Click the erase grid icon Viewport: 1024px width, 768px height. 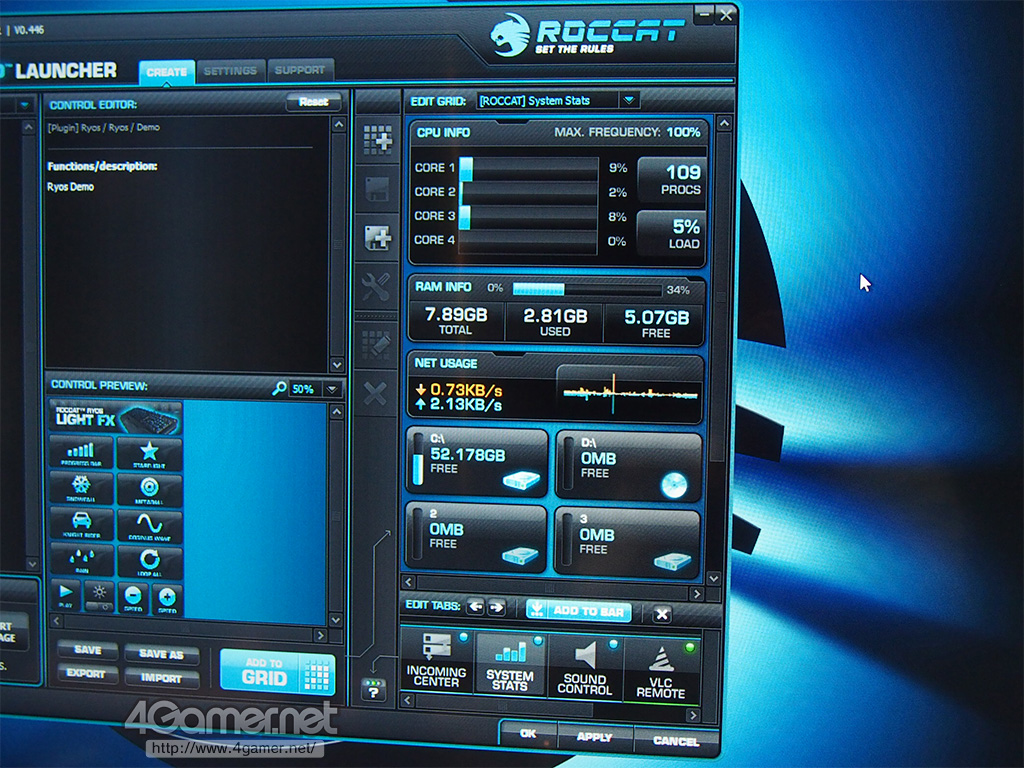pyautogui.click(x=376, y=344)
